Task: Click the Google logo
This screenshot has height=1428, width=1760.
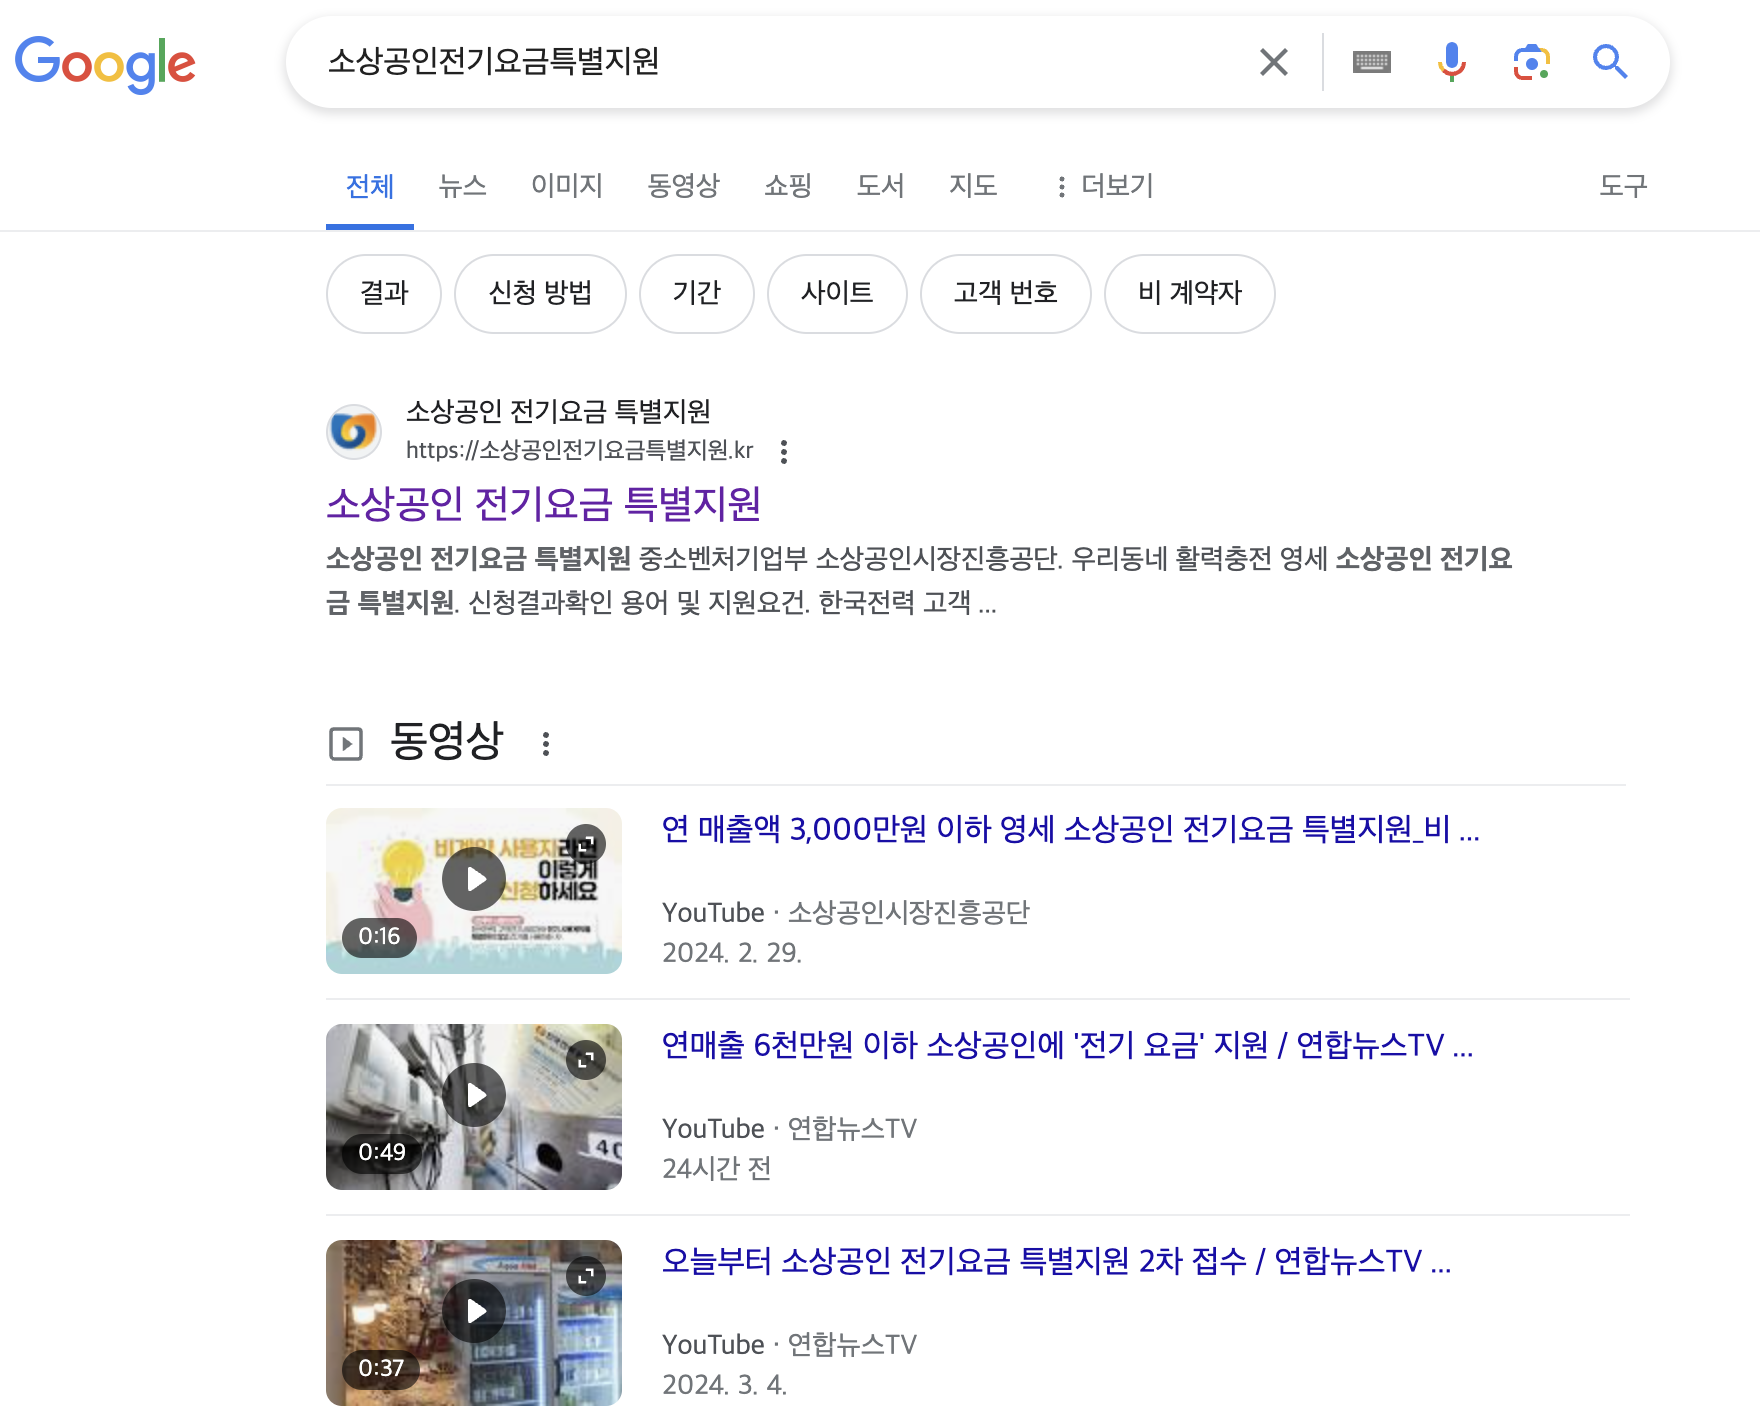Action: [105, 64]
